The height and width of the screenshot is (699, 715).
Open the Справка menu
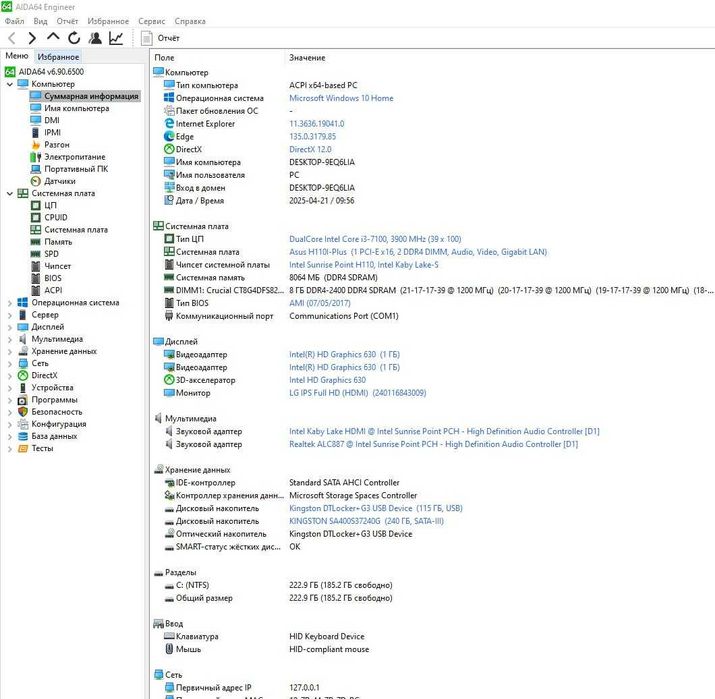tap(190, 21)
